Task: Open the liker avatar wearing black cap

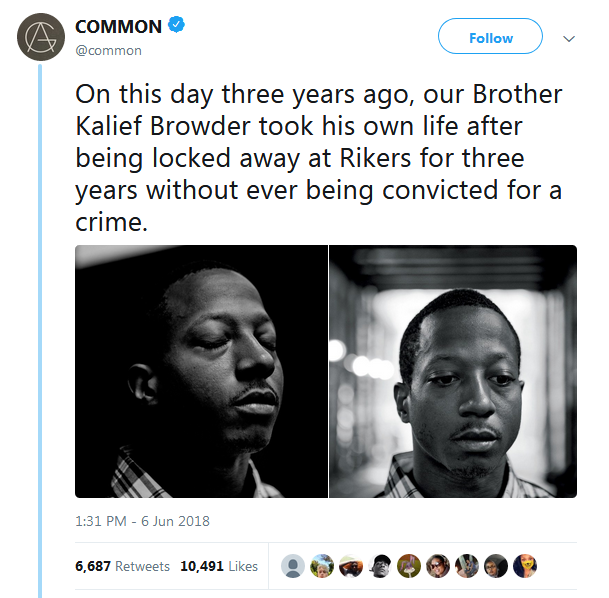Action: click(x=380, y=566)
